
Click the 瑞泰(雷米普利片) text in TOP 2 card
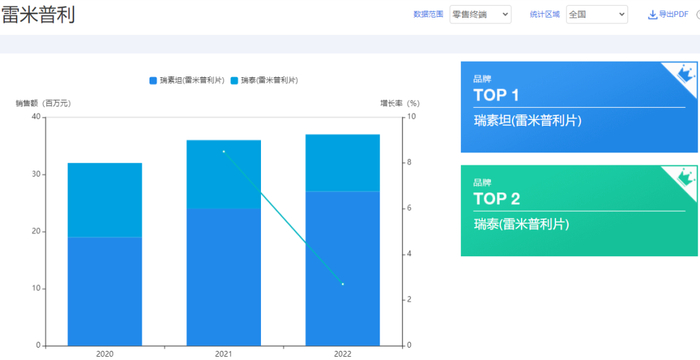click(x=521, y=224)
